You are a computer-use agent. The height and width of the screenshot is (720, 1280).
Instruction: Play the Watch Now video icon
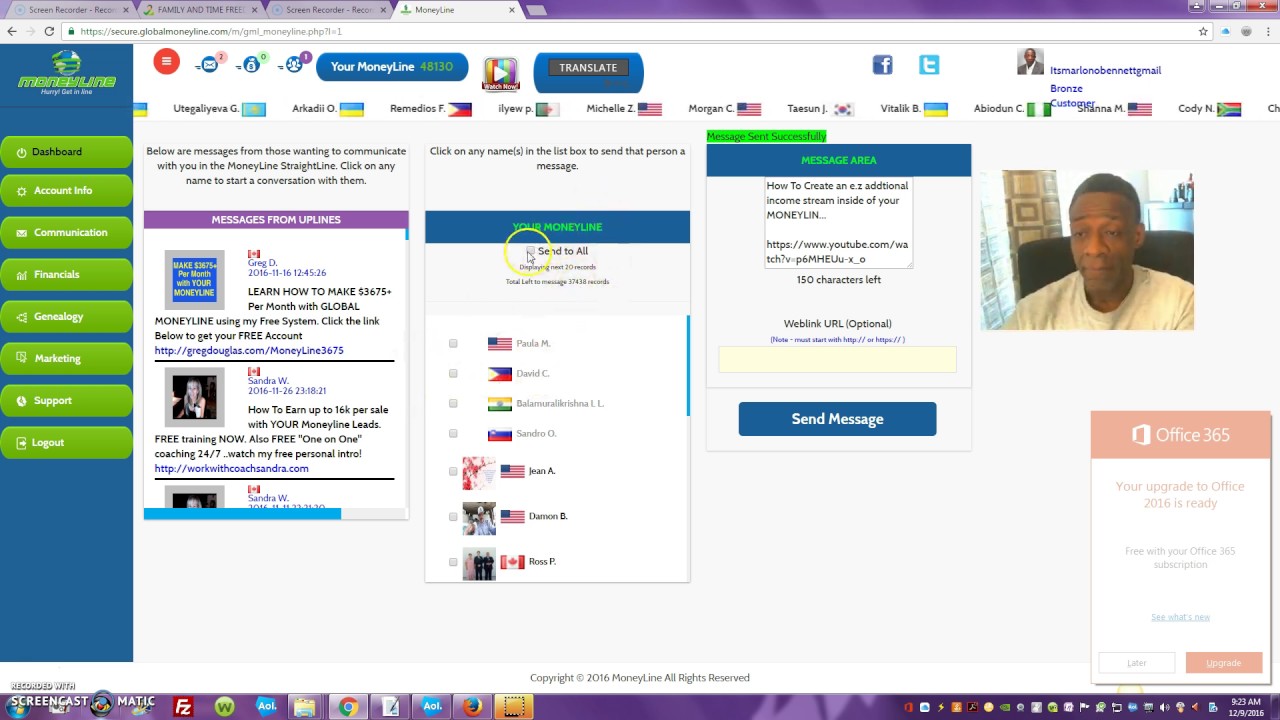501,73
